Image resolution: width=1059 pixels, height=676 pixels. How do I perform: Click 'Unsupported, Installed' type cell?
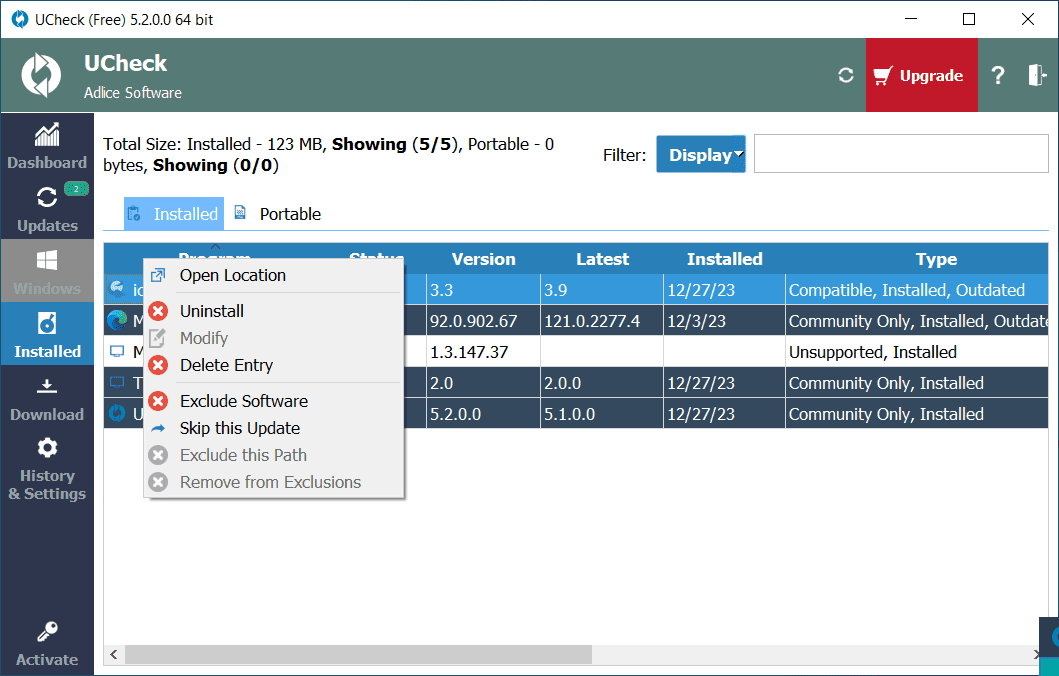(916, 352)
